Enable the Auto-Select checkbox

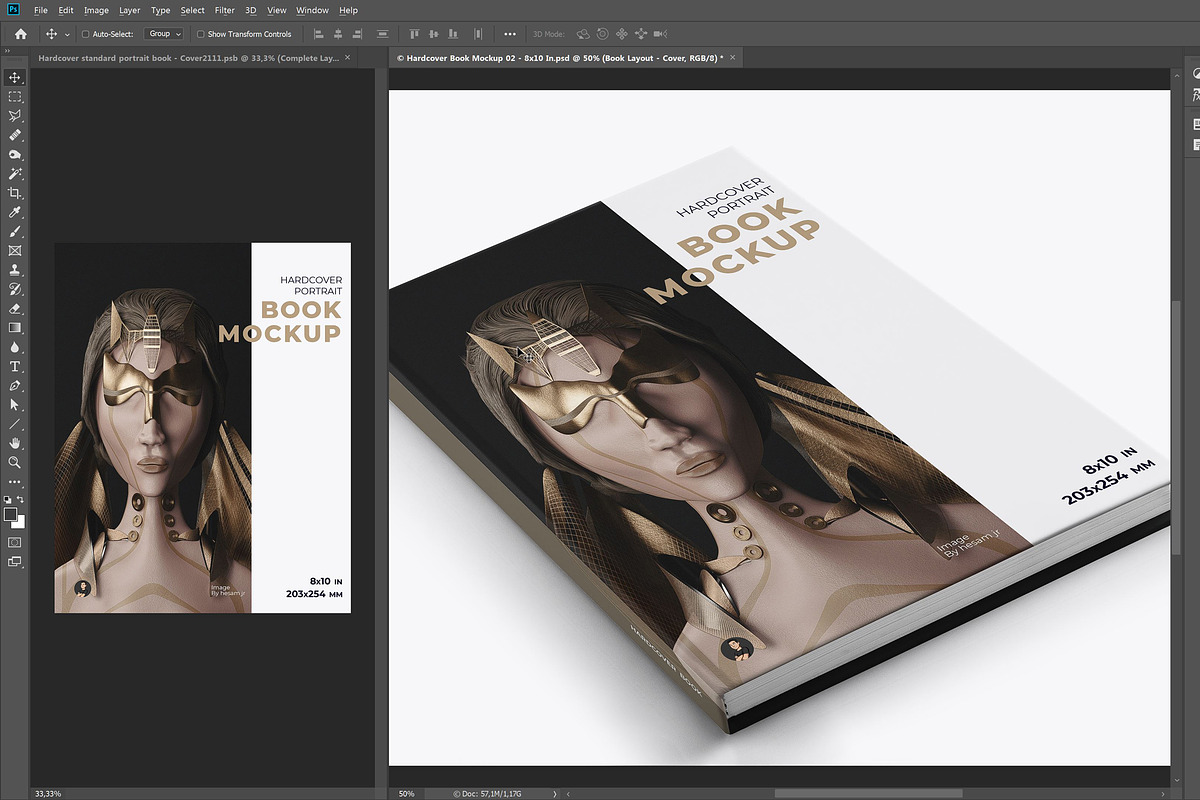pyautogui.click(x=85, y=34)
